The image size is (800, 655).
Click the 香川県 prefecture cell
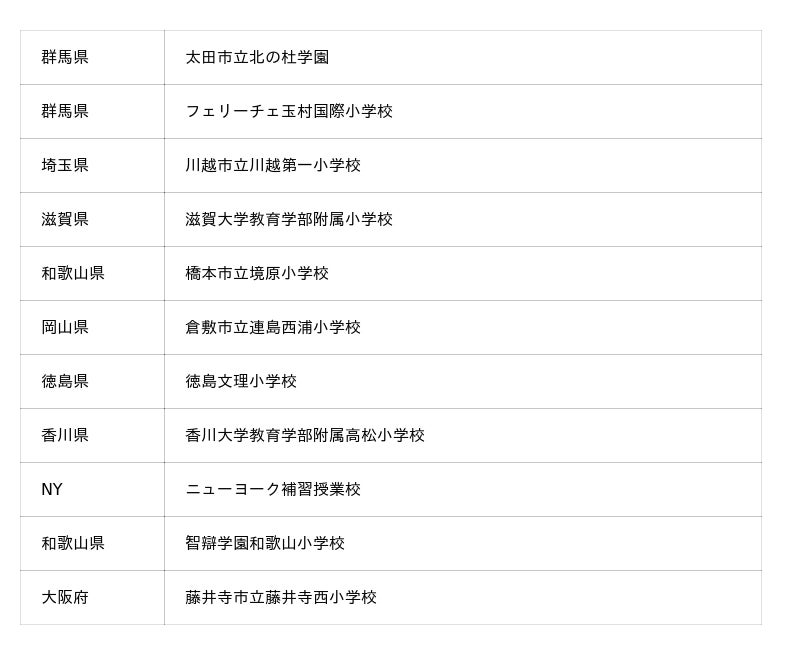[65, 435]
